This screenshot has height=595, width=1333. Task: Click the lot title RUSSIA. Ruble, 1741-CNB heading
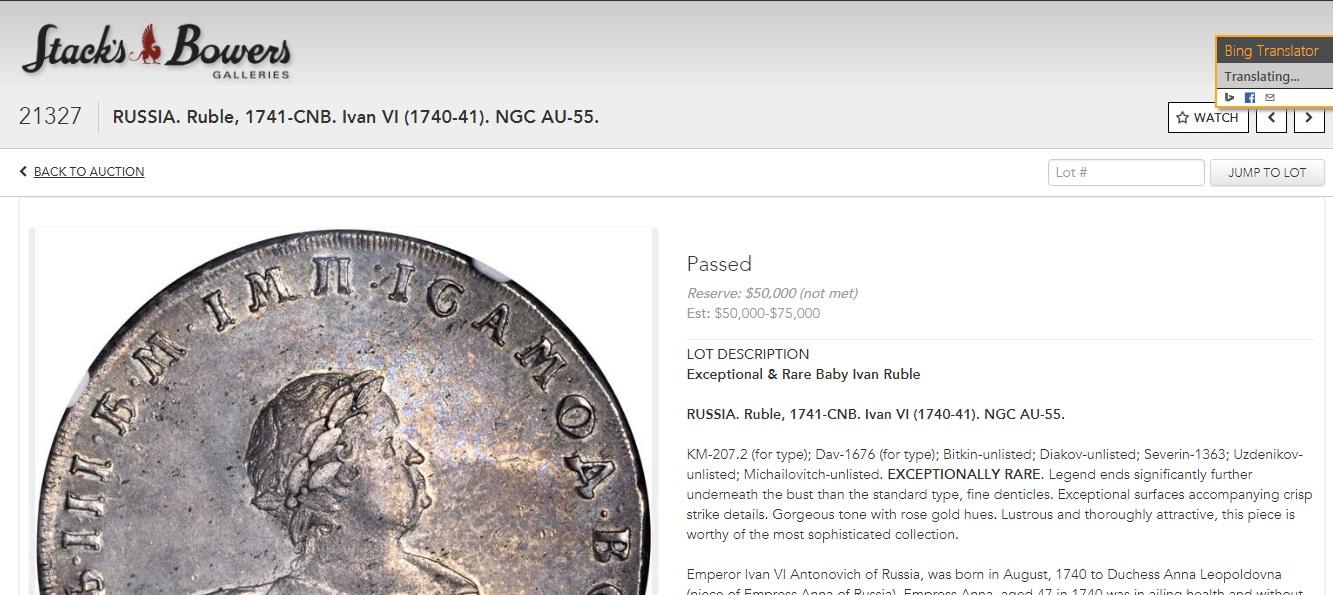pyautogui.click(x=356, y=117)
